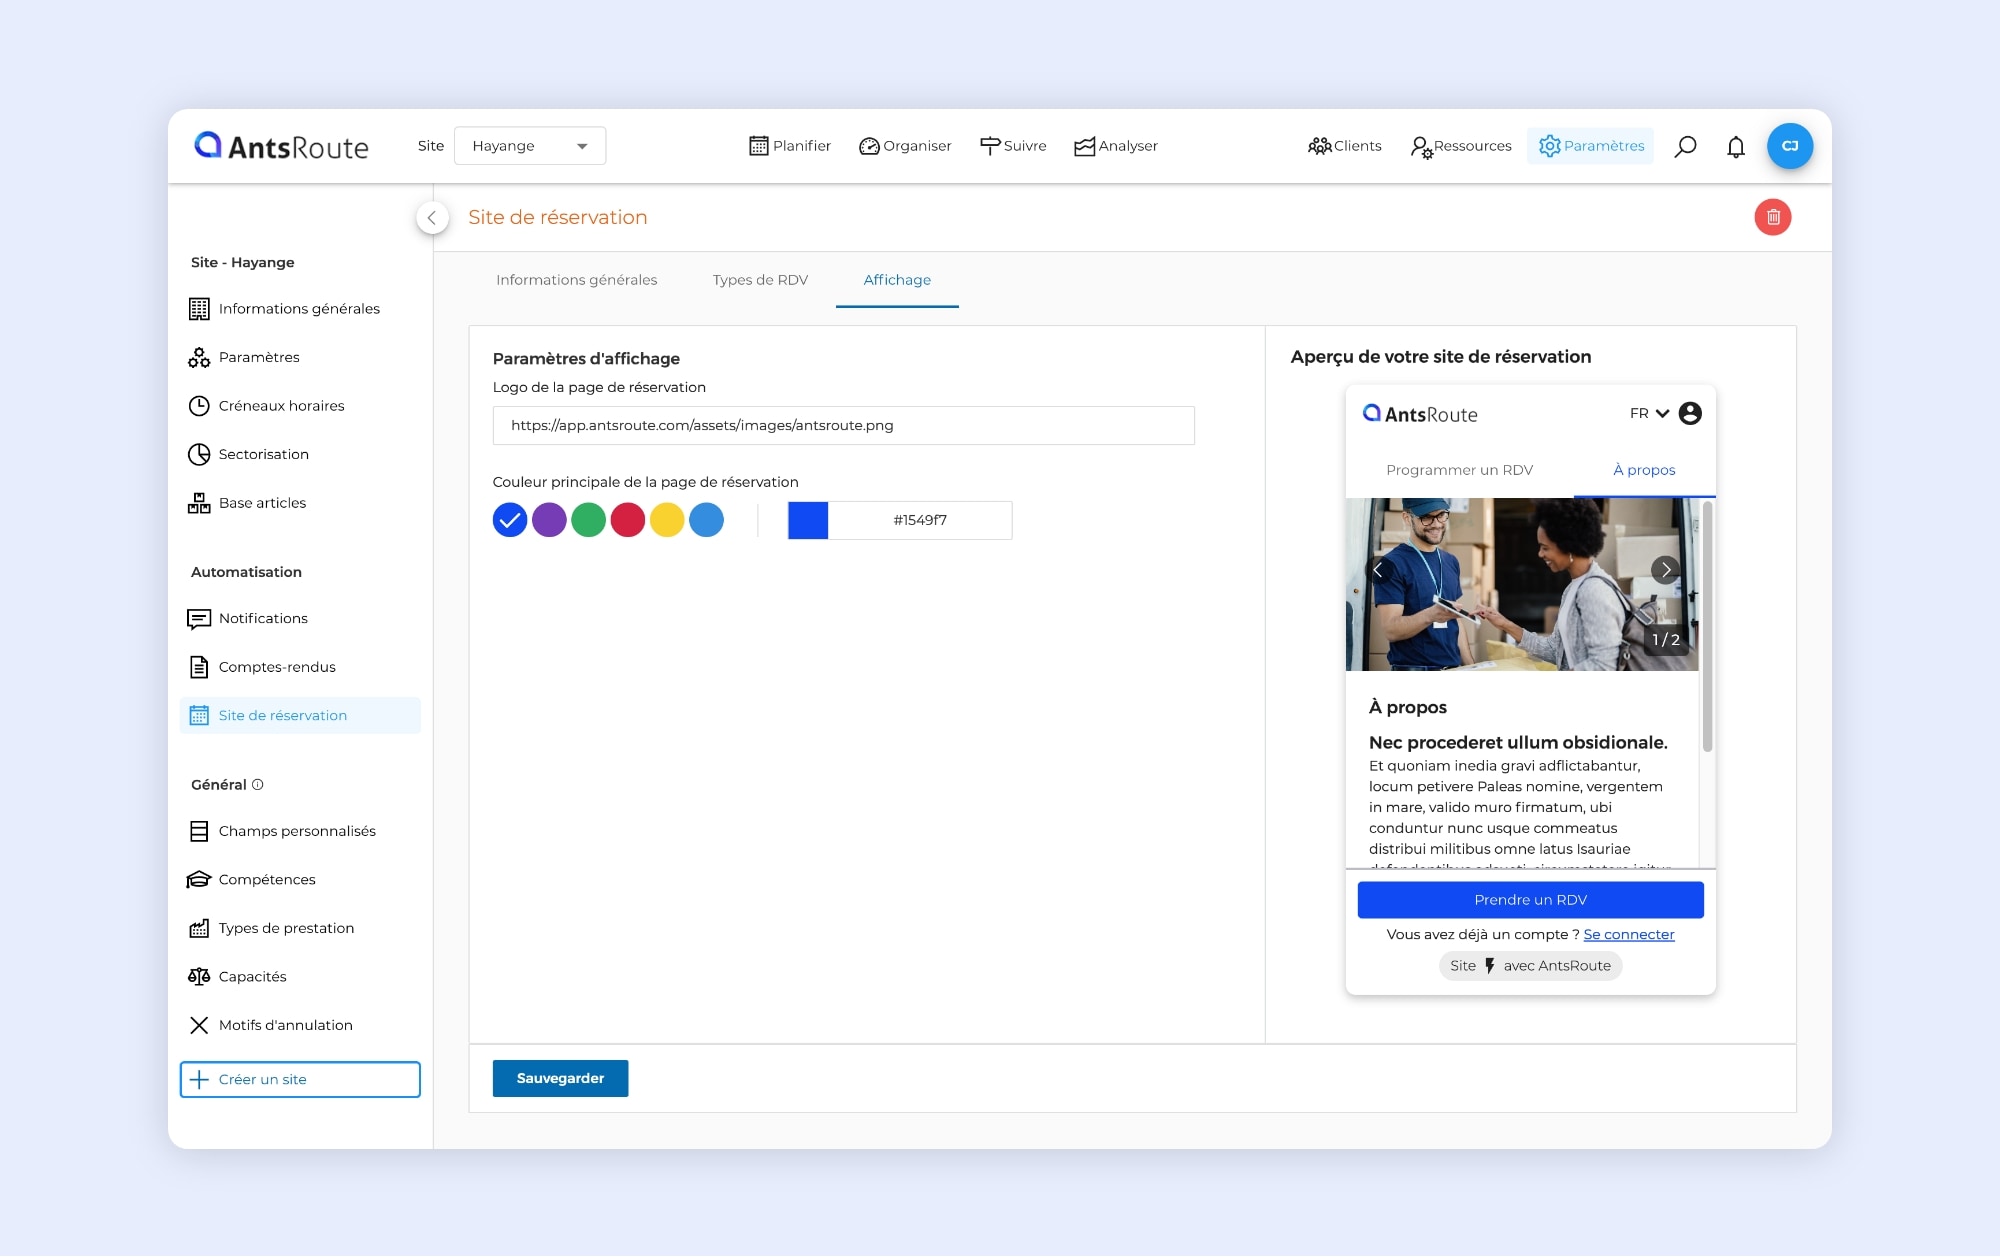Viewport: 2000px width, 1257px height.
Task: Open the notifications bell icon
Action: tap(1736, 146)
